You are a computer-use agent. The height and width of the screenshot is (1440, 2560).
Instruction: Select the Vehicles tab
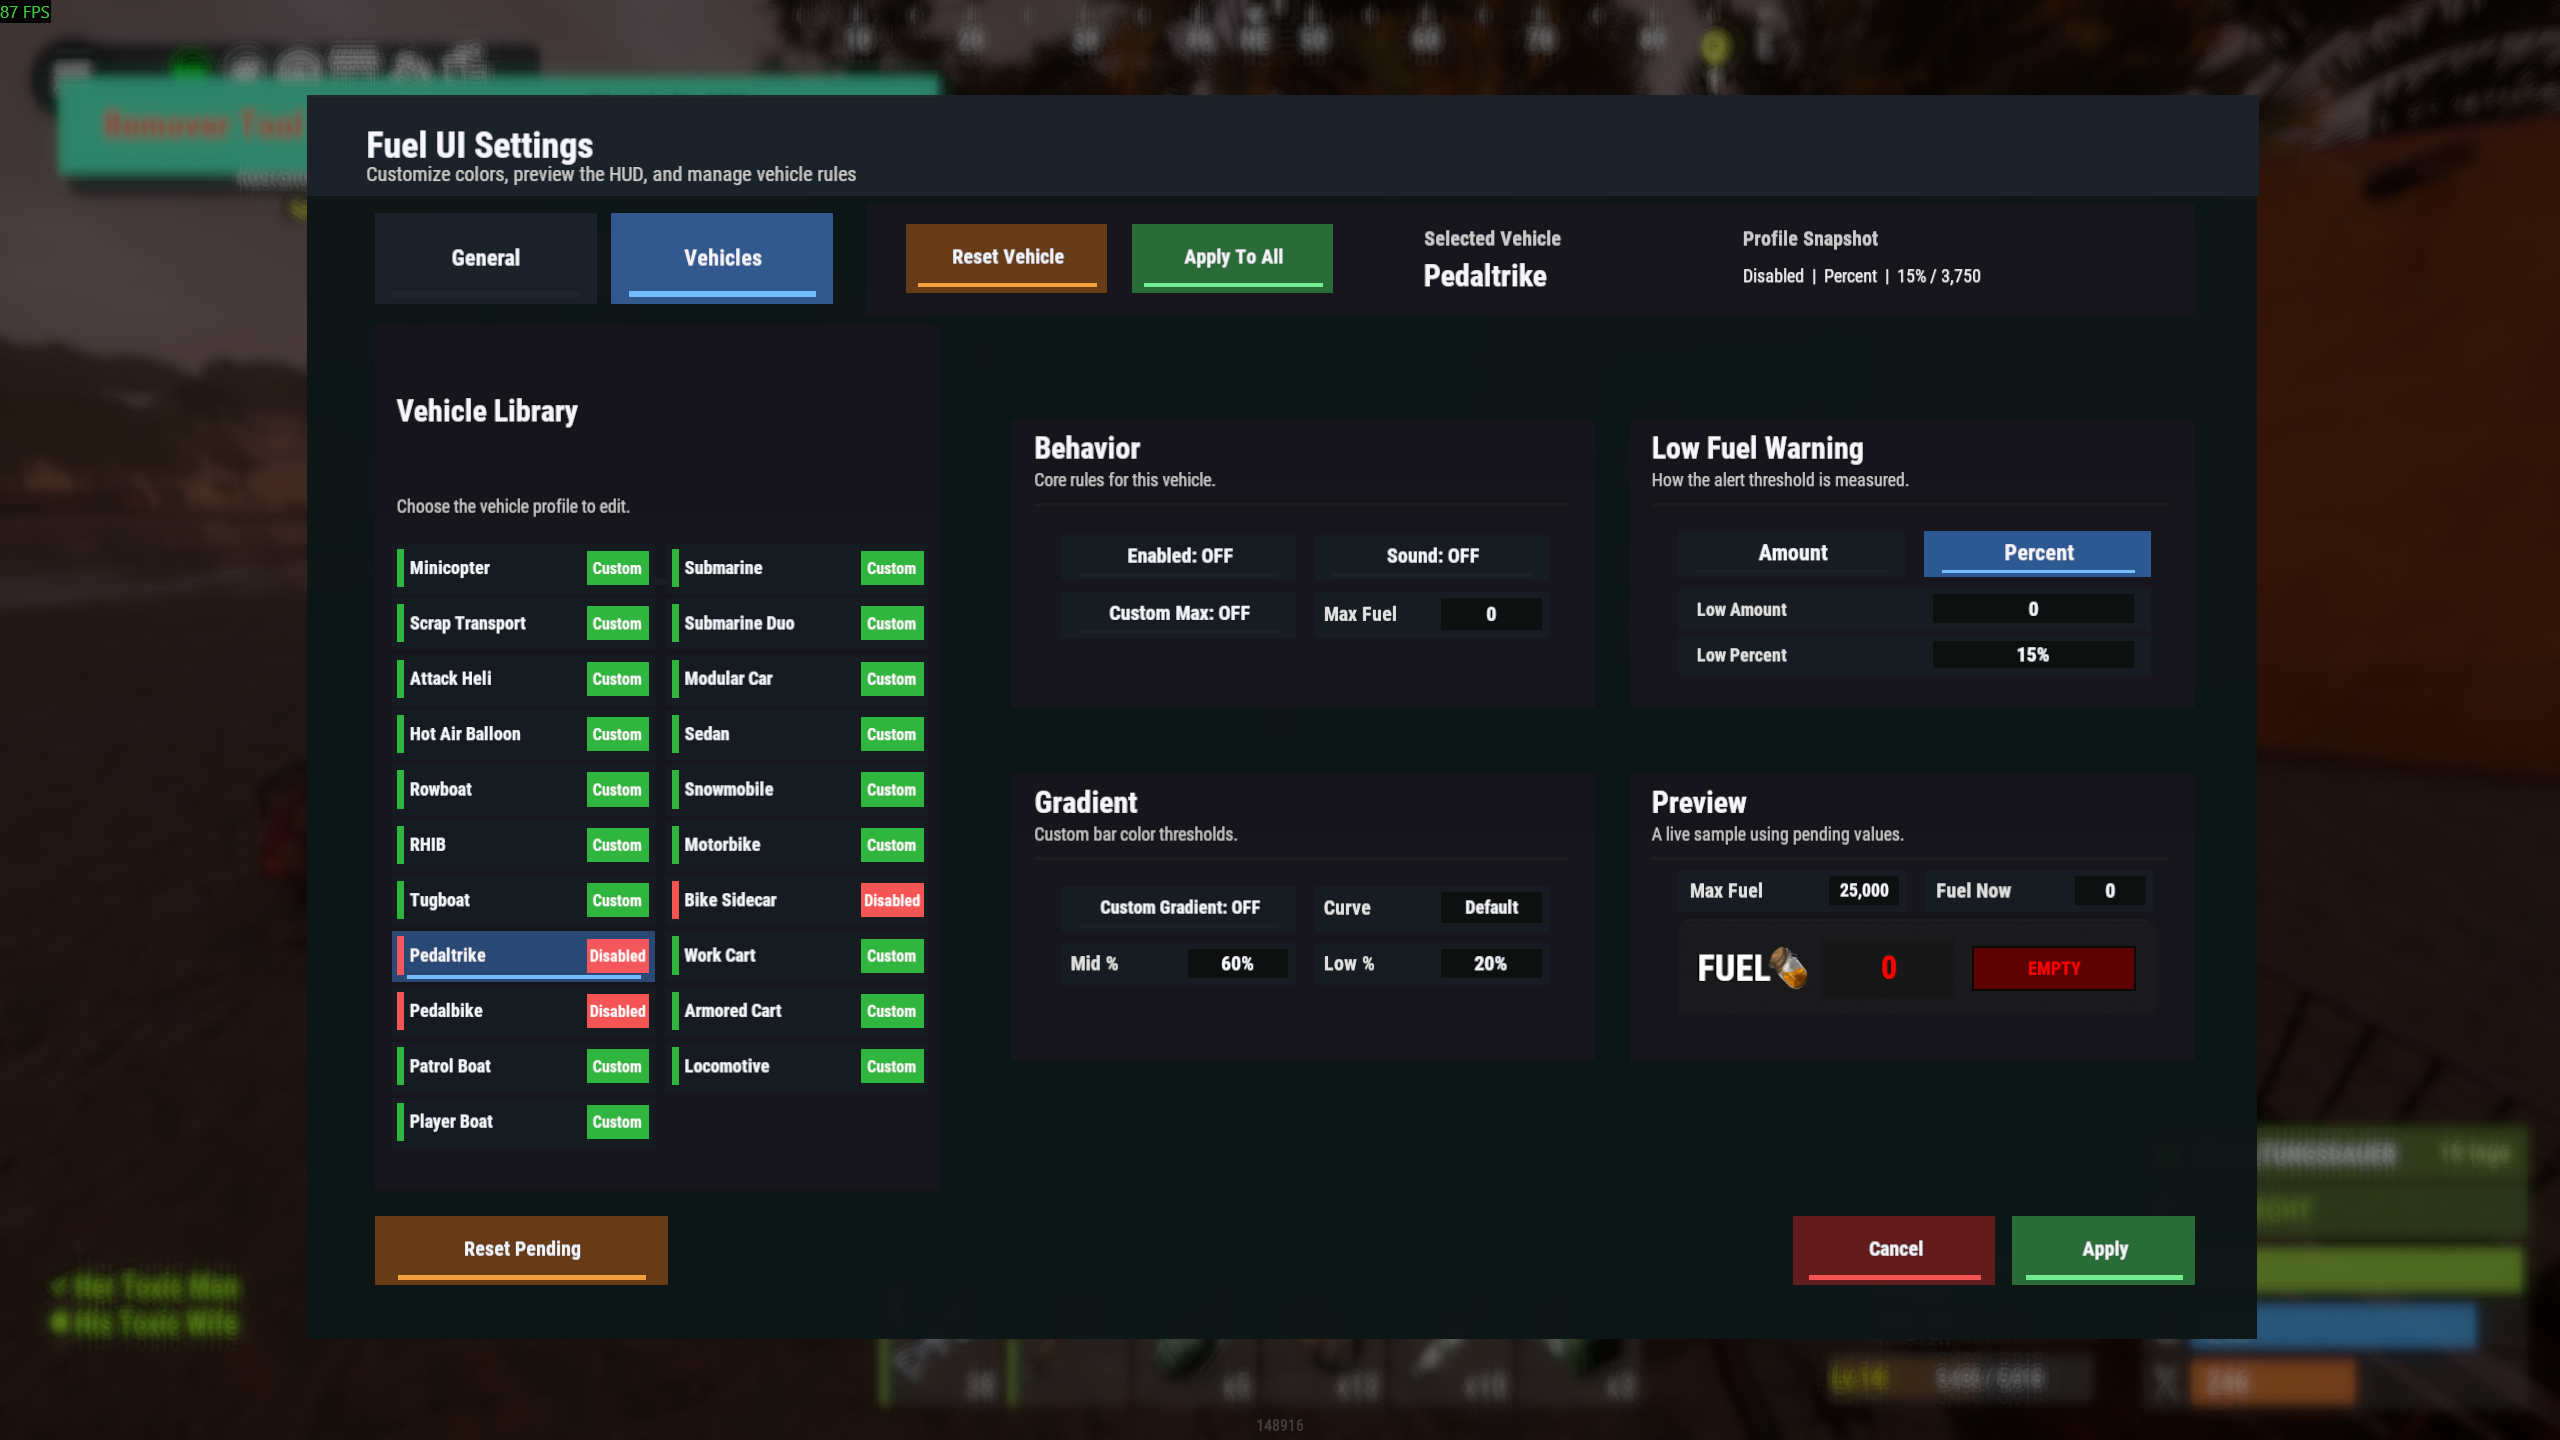tap(722, 258)
